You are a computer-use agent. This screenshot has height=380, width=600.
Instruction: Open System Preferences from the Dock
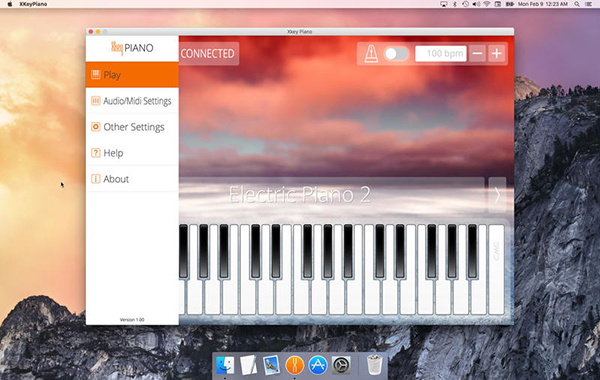[x=341, y=365]
